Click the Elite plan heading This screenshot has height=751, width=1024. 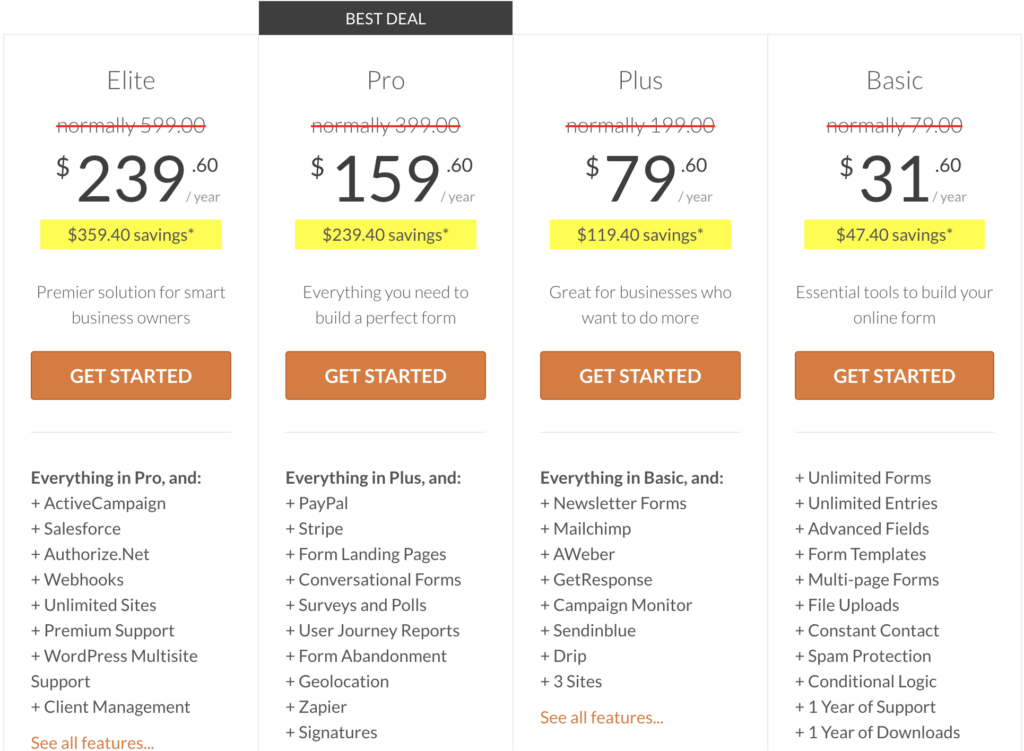pyautogui.click(x=130, y=80)
